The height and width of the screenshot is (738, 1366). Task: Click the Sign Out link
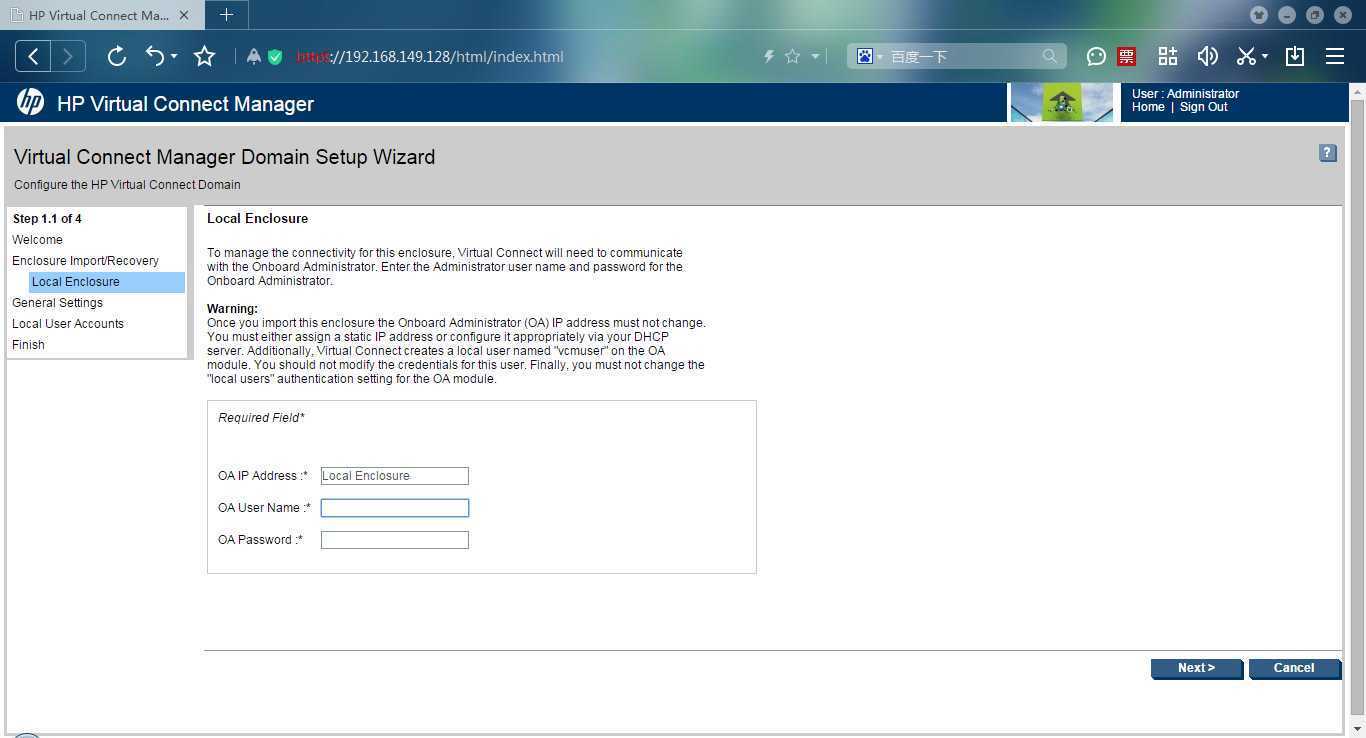[x=1203, y=107]
